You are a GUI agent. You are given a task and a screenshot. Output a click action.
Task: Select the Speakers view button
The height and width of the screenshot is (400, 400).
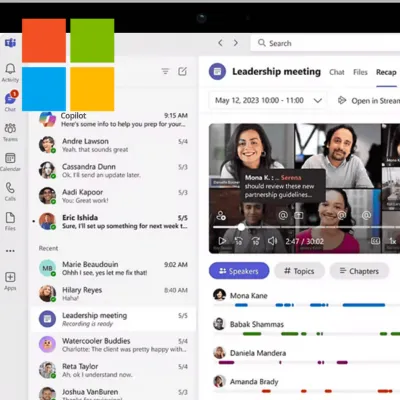click(239, 271)
